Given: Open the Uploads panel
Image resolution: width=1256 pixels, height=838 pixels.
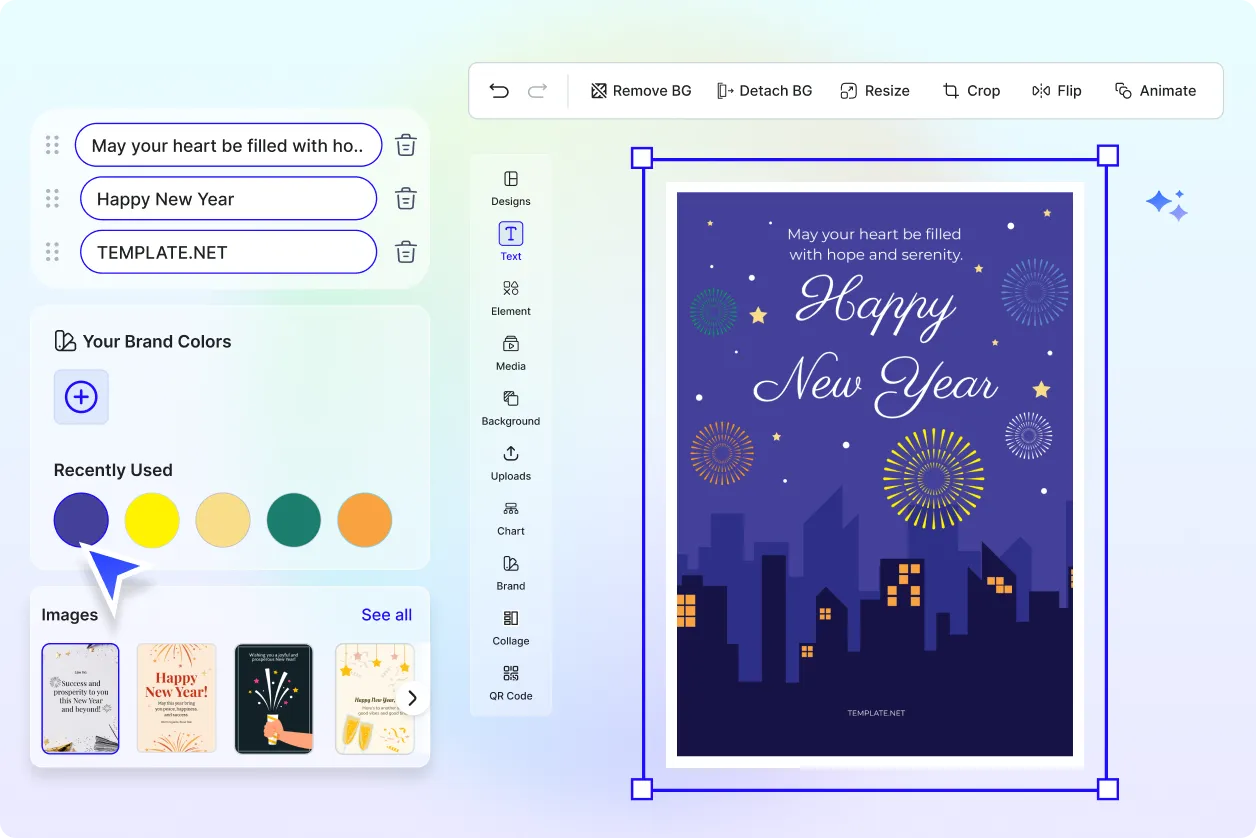Looking at the screenshot, I should [x=510, y=462].
